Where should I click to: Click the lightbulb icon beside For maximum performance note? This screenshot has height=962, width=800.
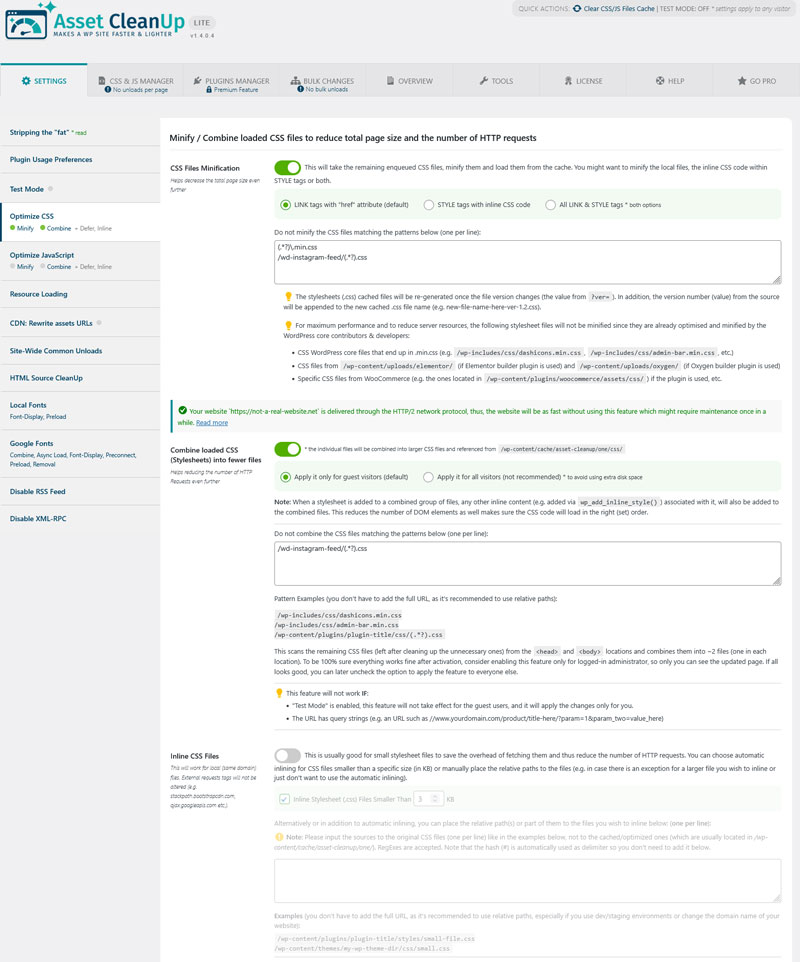click(x=288, y=326)
